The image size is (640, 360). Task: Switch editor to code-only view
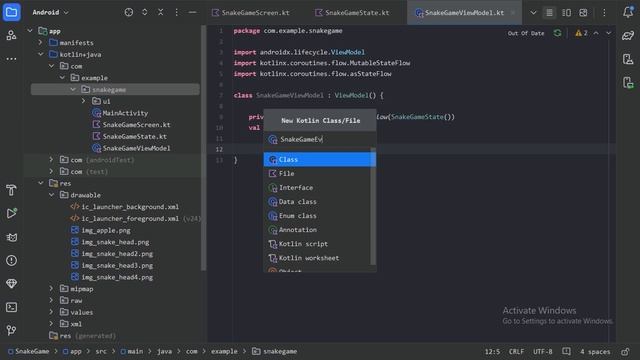549,13
